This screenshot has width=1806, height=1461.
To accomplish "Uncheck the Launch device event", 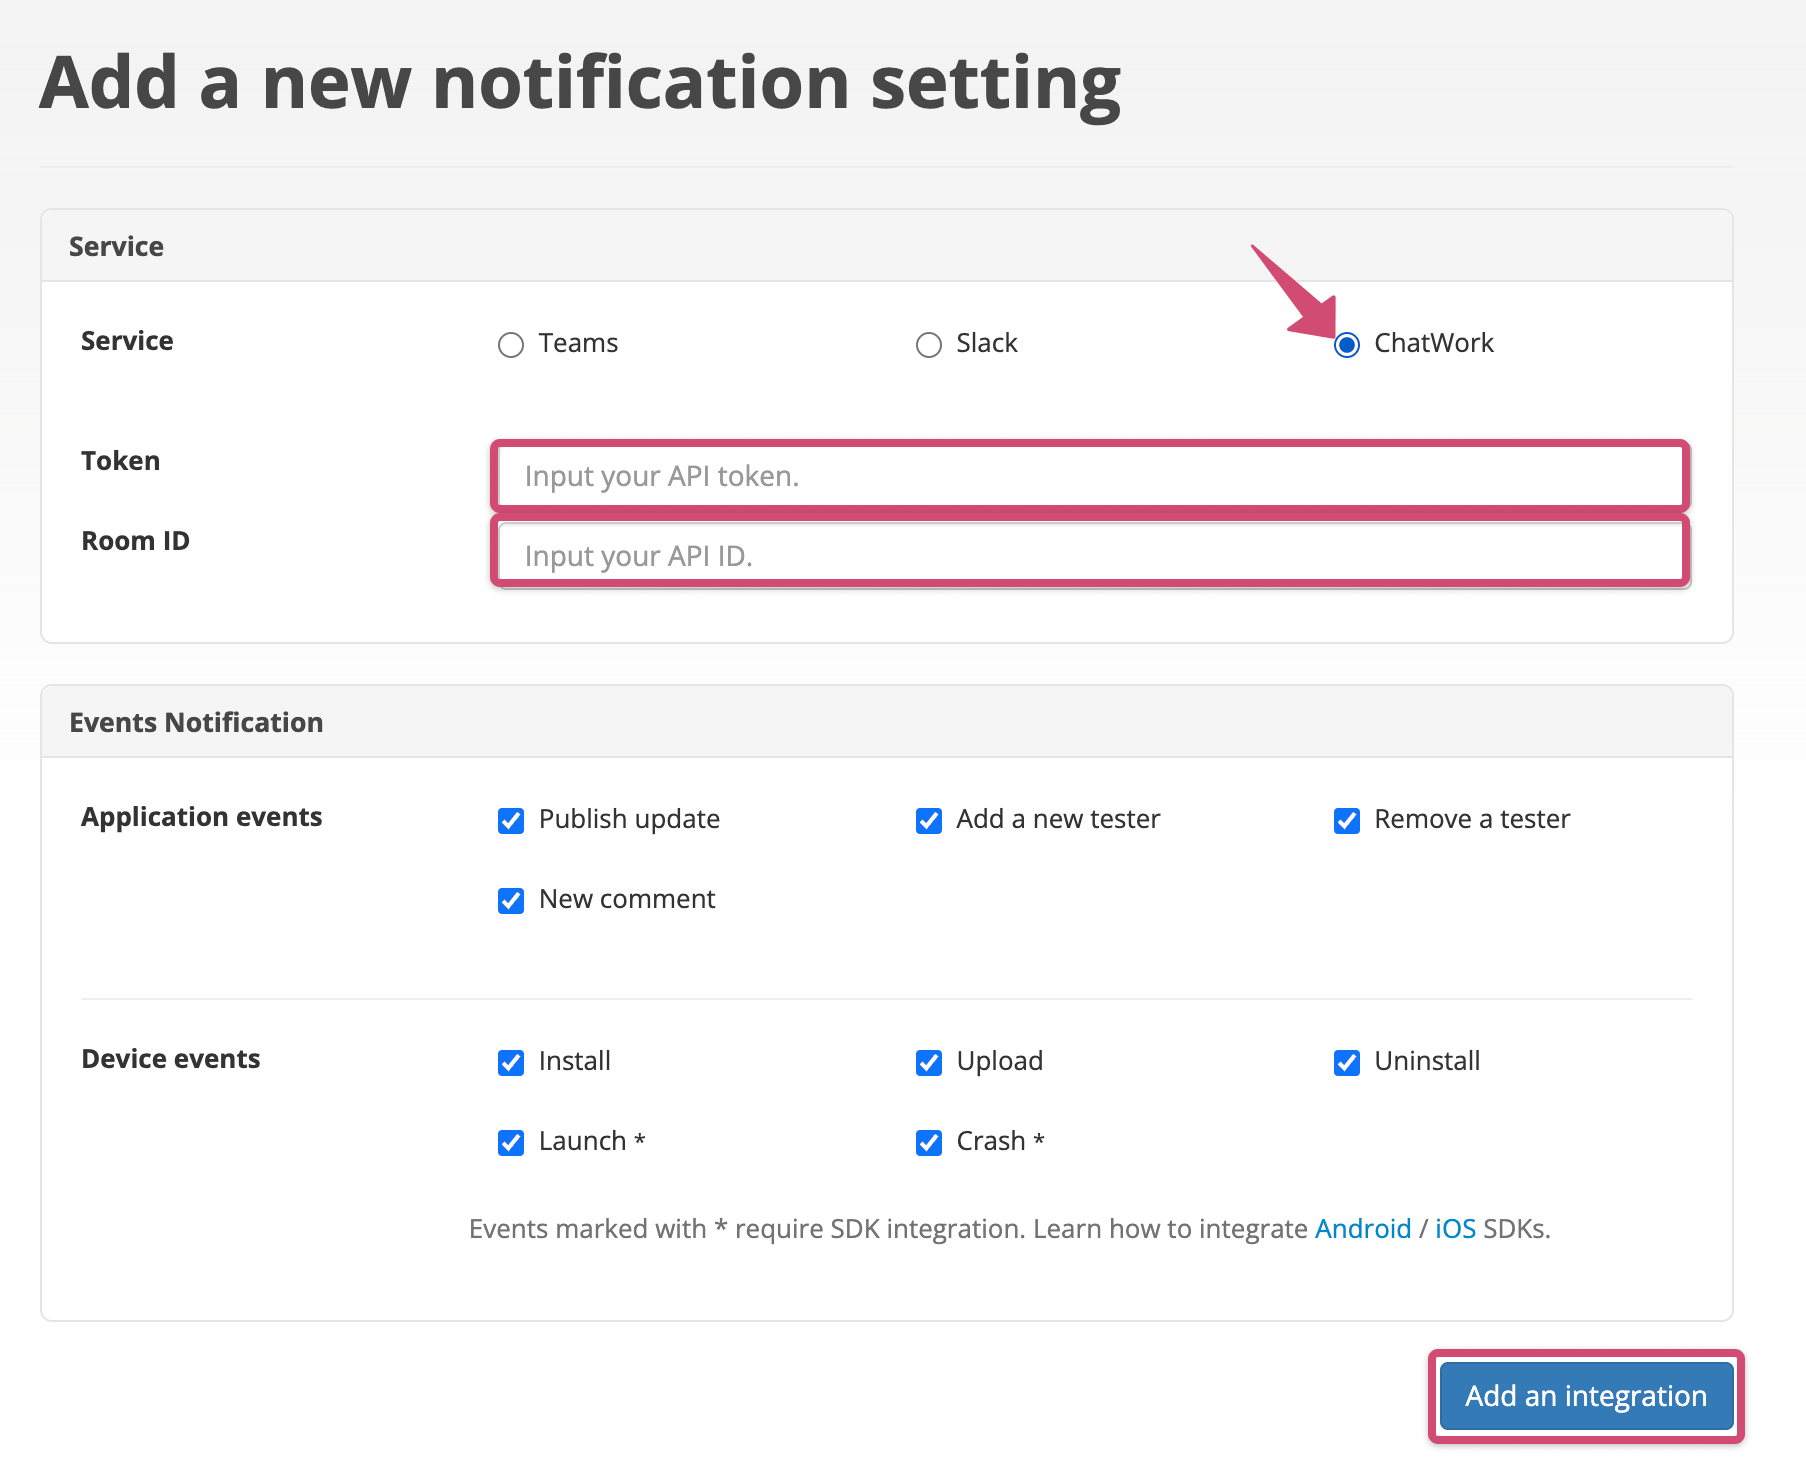I will pos(511,1142).
